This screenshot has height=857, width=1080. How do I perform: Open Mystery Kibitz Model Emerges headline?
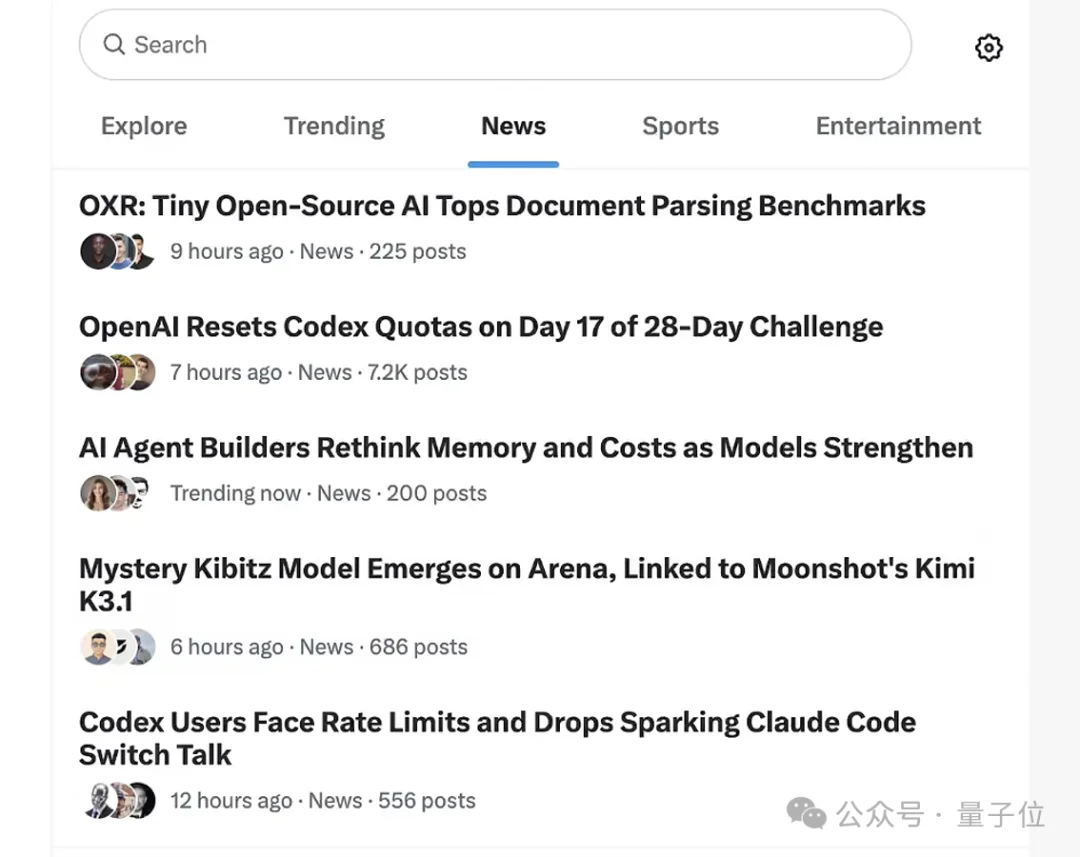(x=527, y=585)
